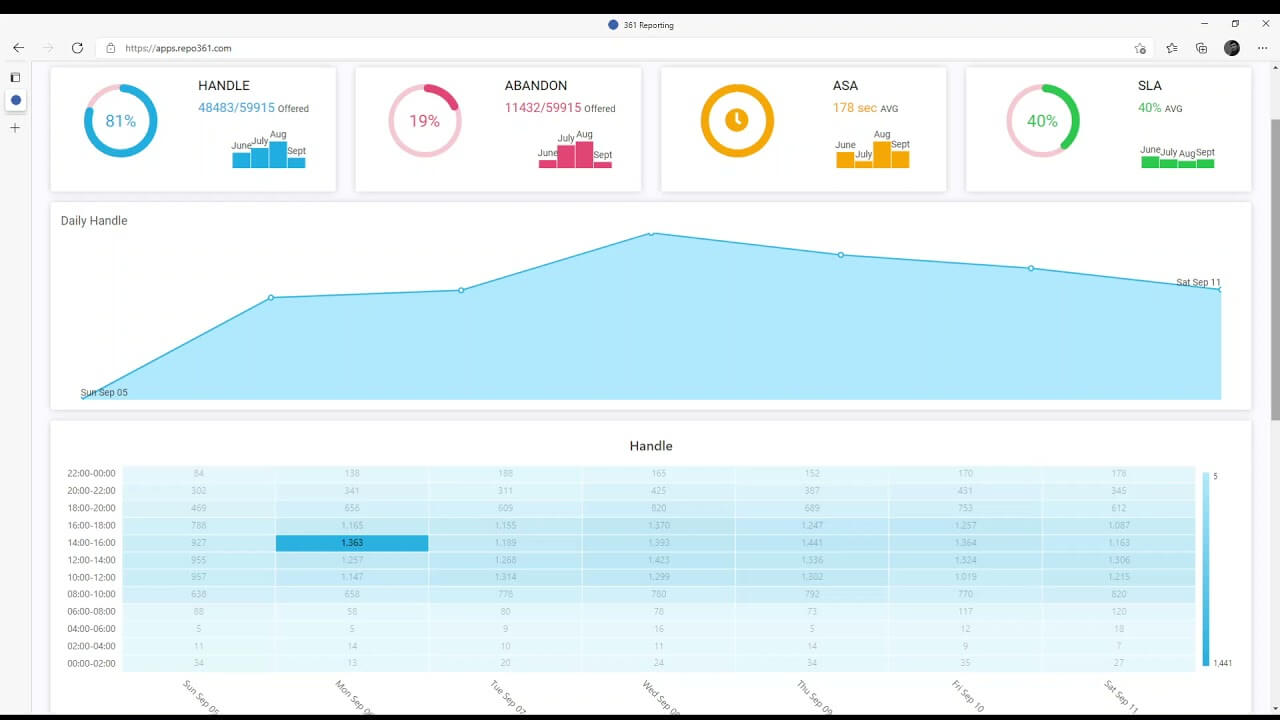Open the favorites list icon

[1172, 48]
